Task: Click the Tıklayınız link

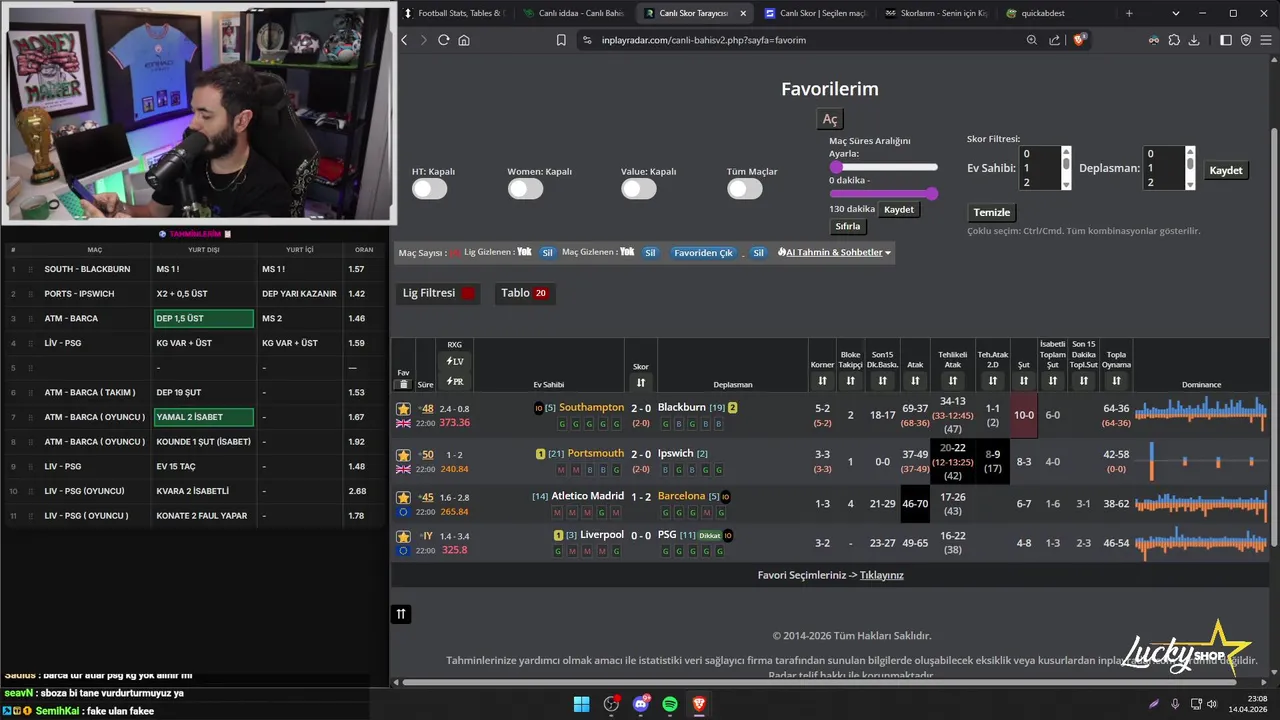Action: tap(882, 575)
